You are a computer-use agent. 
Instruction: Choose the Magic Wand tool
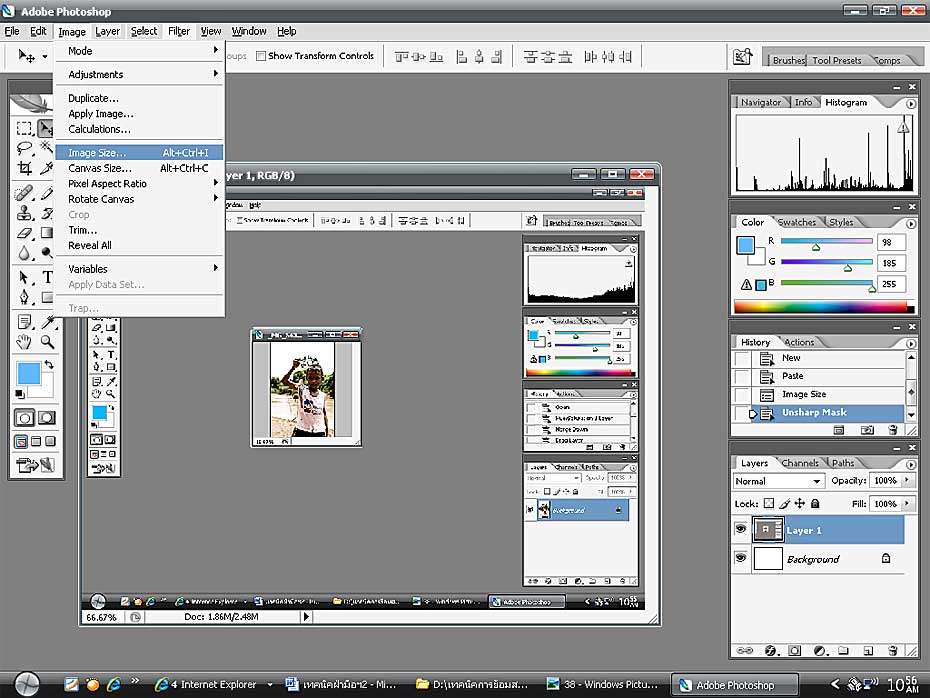click(x=46, y=148)
